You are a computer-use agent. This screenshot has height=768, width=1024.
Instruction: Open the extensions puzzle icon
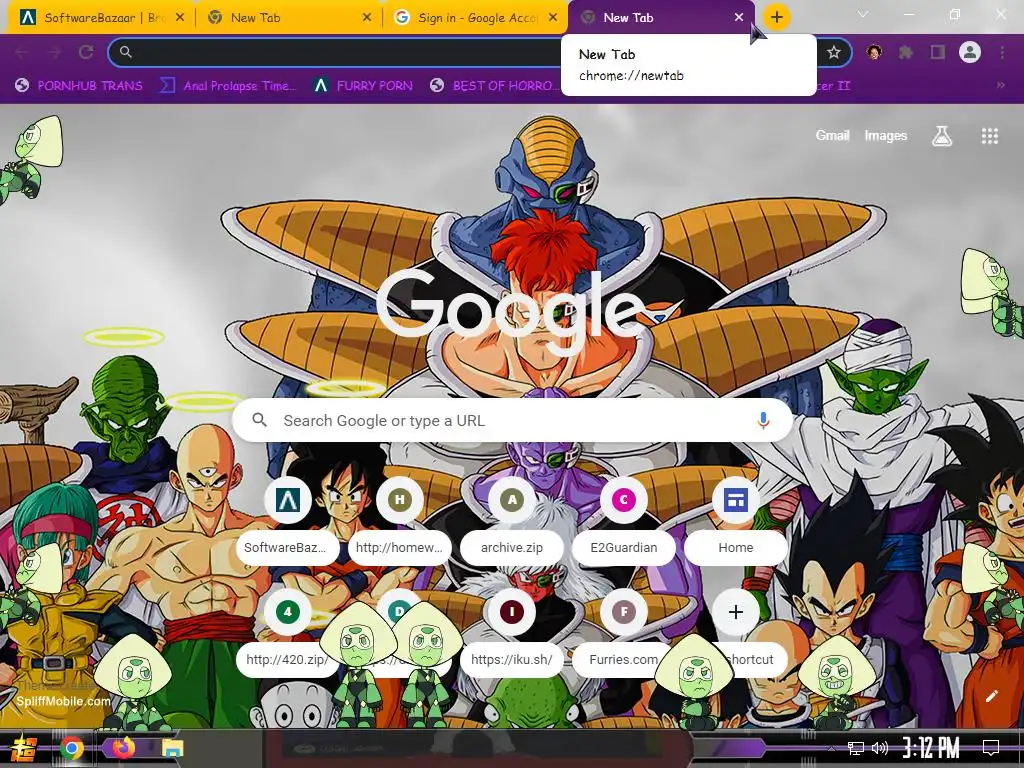pos(906,52)
